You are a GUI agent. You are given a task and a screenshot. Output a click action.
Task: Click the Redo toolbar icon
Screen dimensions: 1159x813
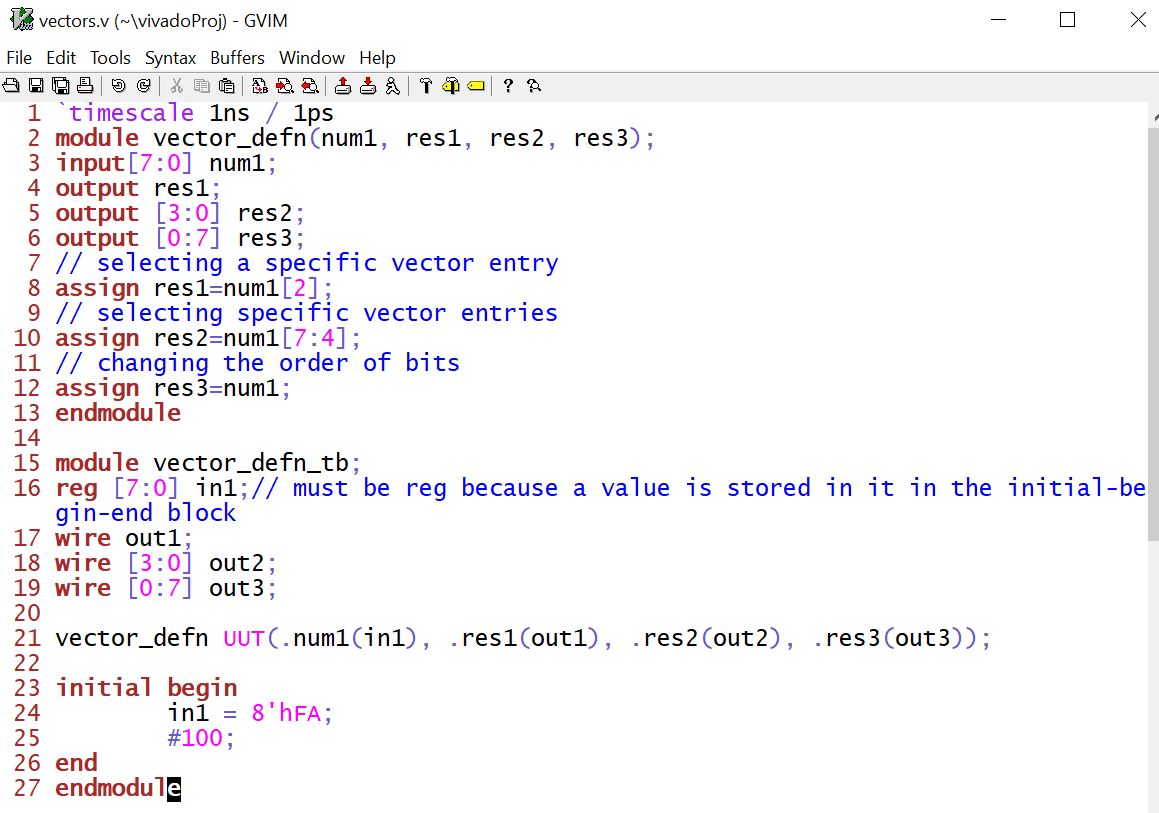click(x=144, y=86)
